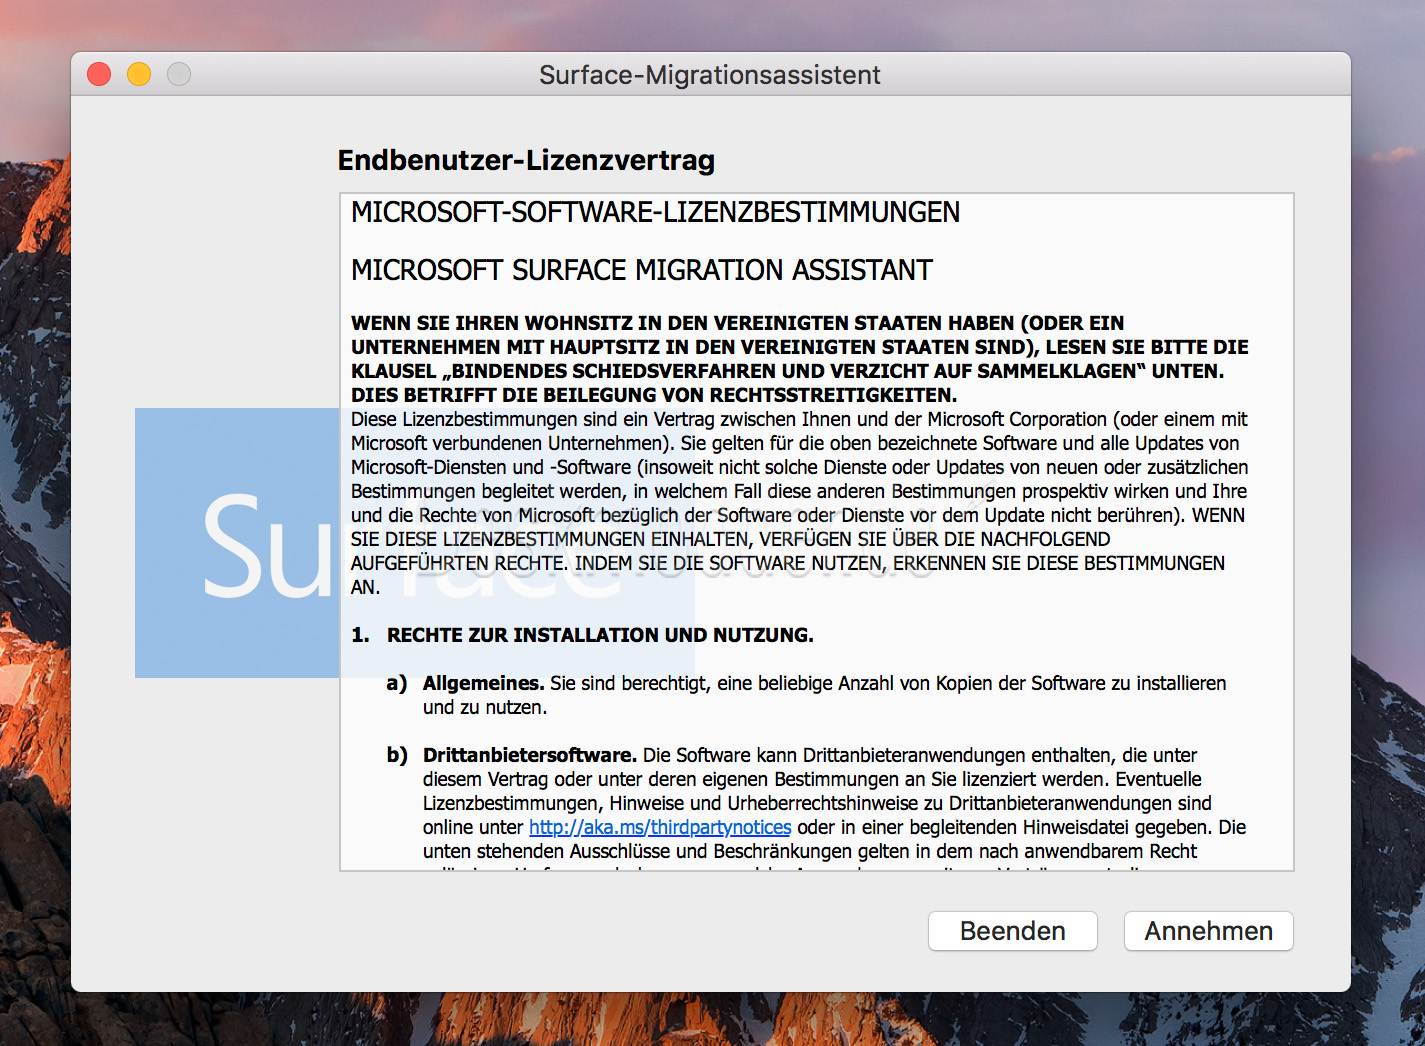Screen dimensions: 1425x1046
Task: Close the Surface-Migrationsassistent window
Action: [99, 74]
